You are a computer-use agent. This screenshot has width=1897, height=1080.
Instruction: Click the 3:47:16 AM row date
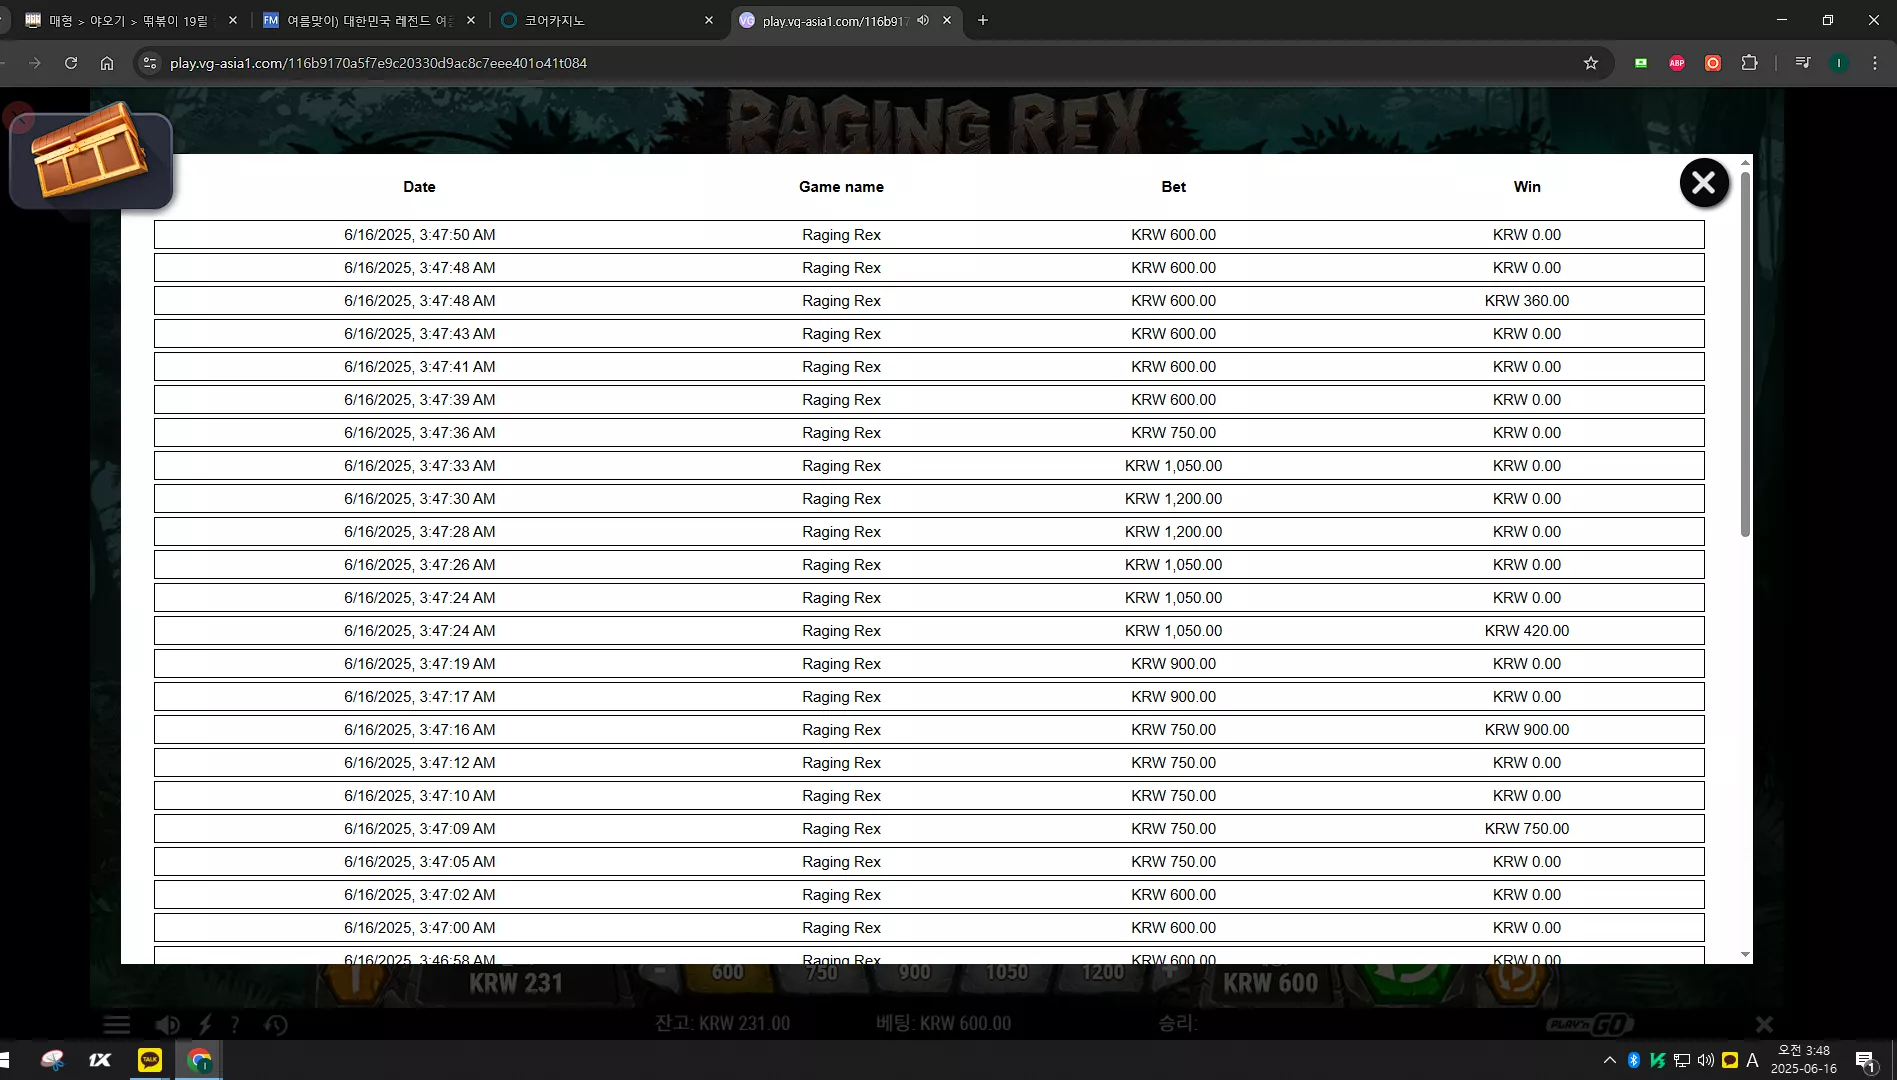420,730
